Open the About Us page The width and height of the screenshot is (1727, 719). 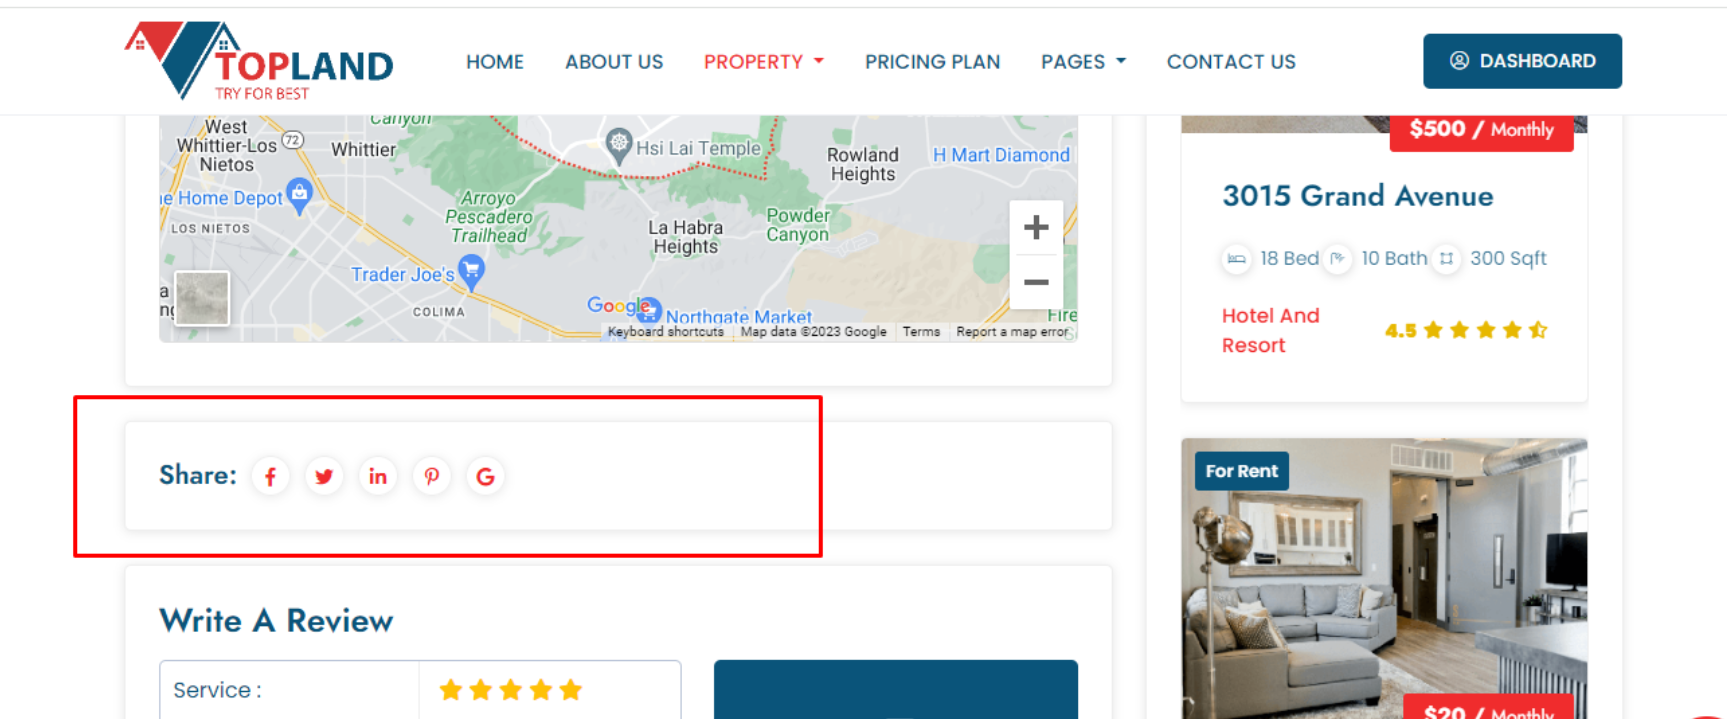click(614, 62)
